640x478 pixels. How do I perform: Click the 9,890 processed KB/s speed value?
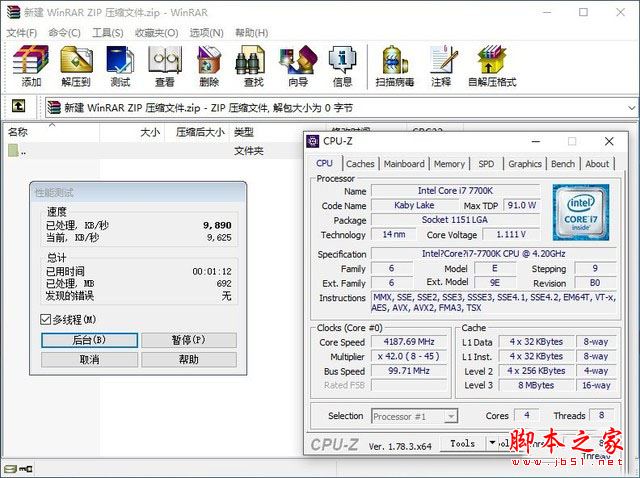pyautogui.click(x=217, y=225)
